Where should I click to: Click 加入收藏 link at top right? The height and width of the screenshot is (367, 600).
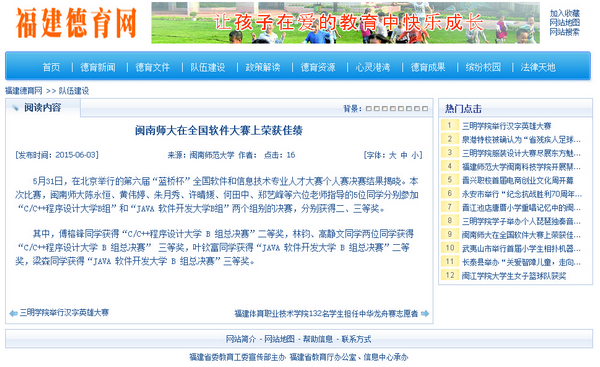pyautogui.click(x=565, y=13)
